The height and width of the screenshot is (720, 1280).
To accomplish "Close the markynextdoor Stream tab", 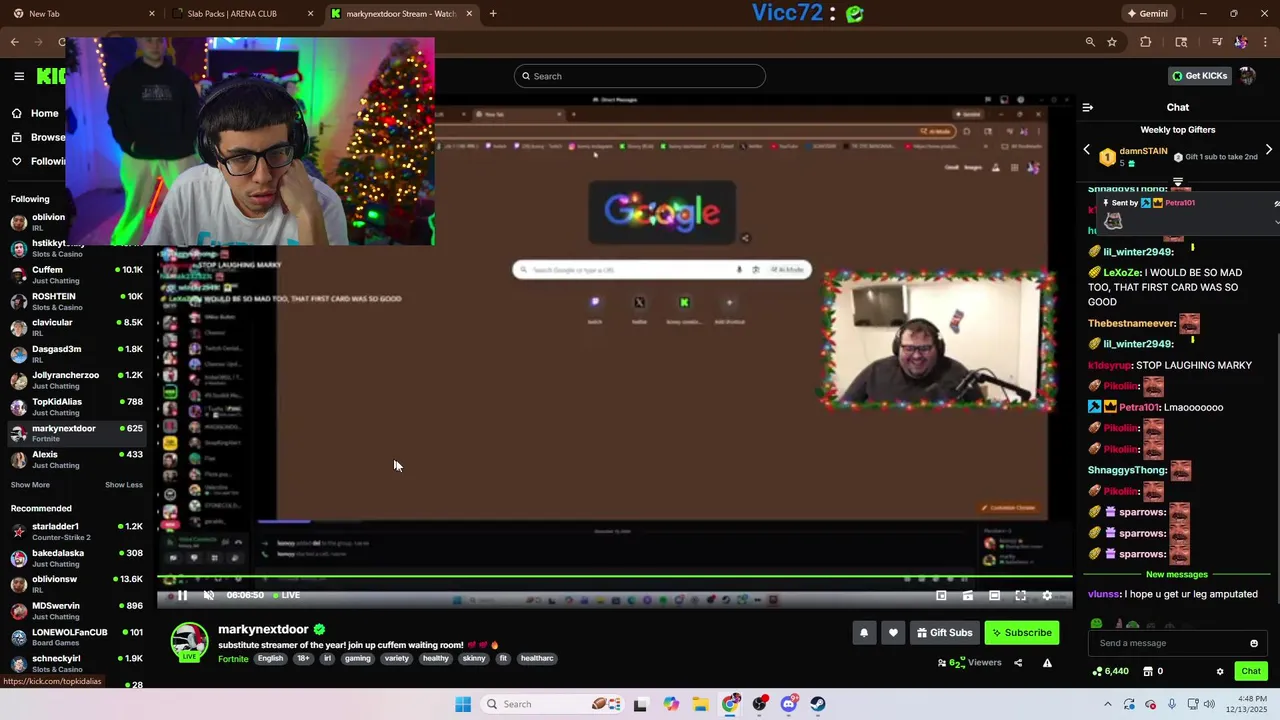I will (x=469, y=14).
